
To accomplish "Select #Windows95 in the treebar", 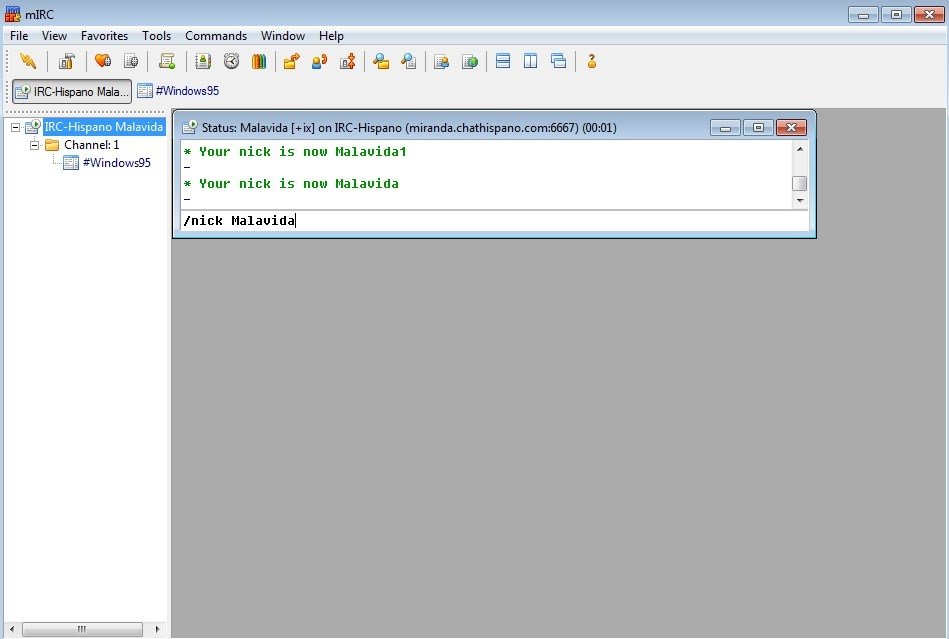I will click(116, 163).
